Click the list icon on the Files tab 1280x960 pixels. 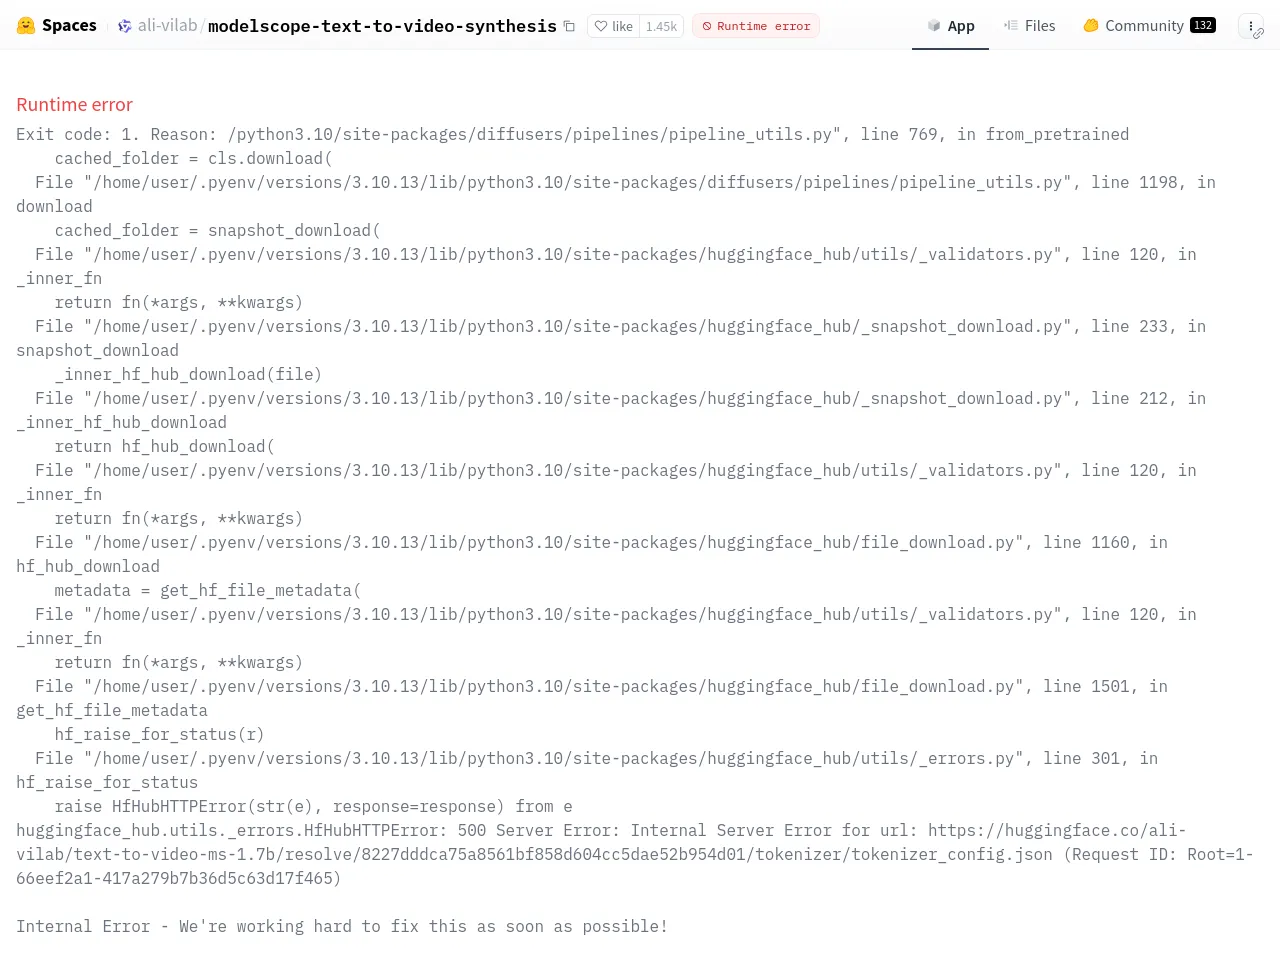1011,26
